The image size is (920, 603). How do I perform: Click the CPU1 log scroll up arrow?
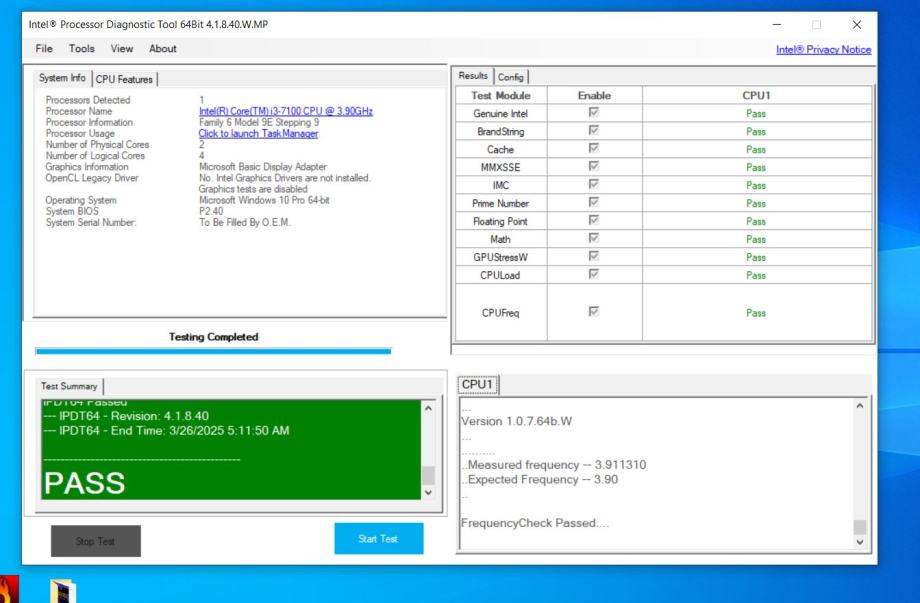tap(860, 406)
